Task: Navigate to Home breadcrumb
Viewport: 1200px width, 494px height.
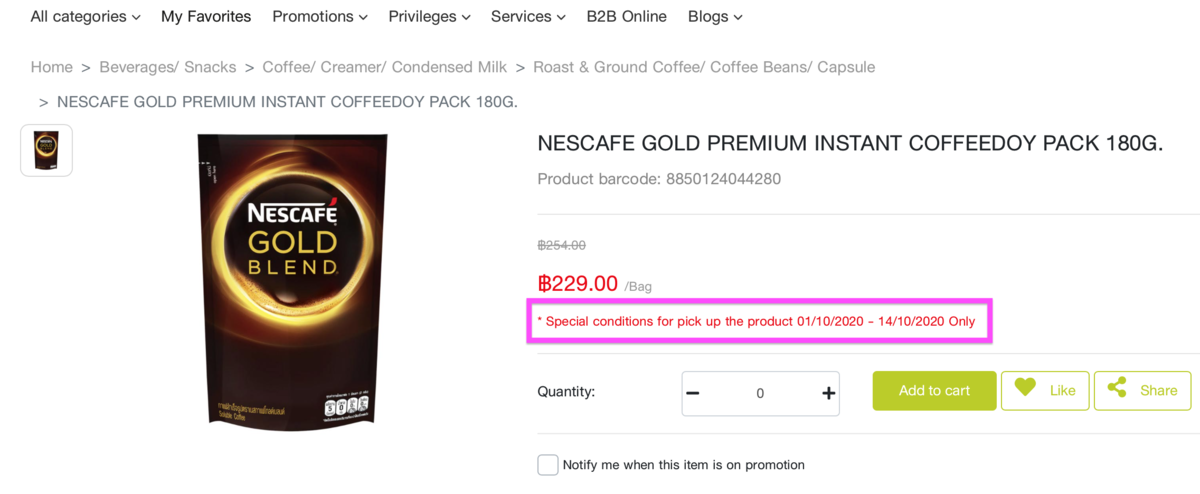Action: [52, 67]
